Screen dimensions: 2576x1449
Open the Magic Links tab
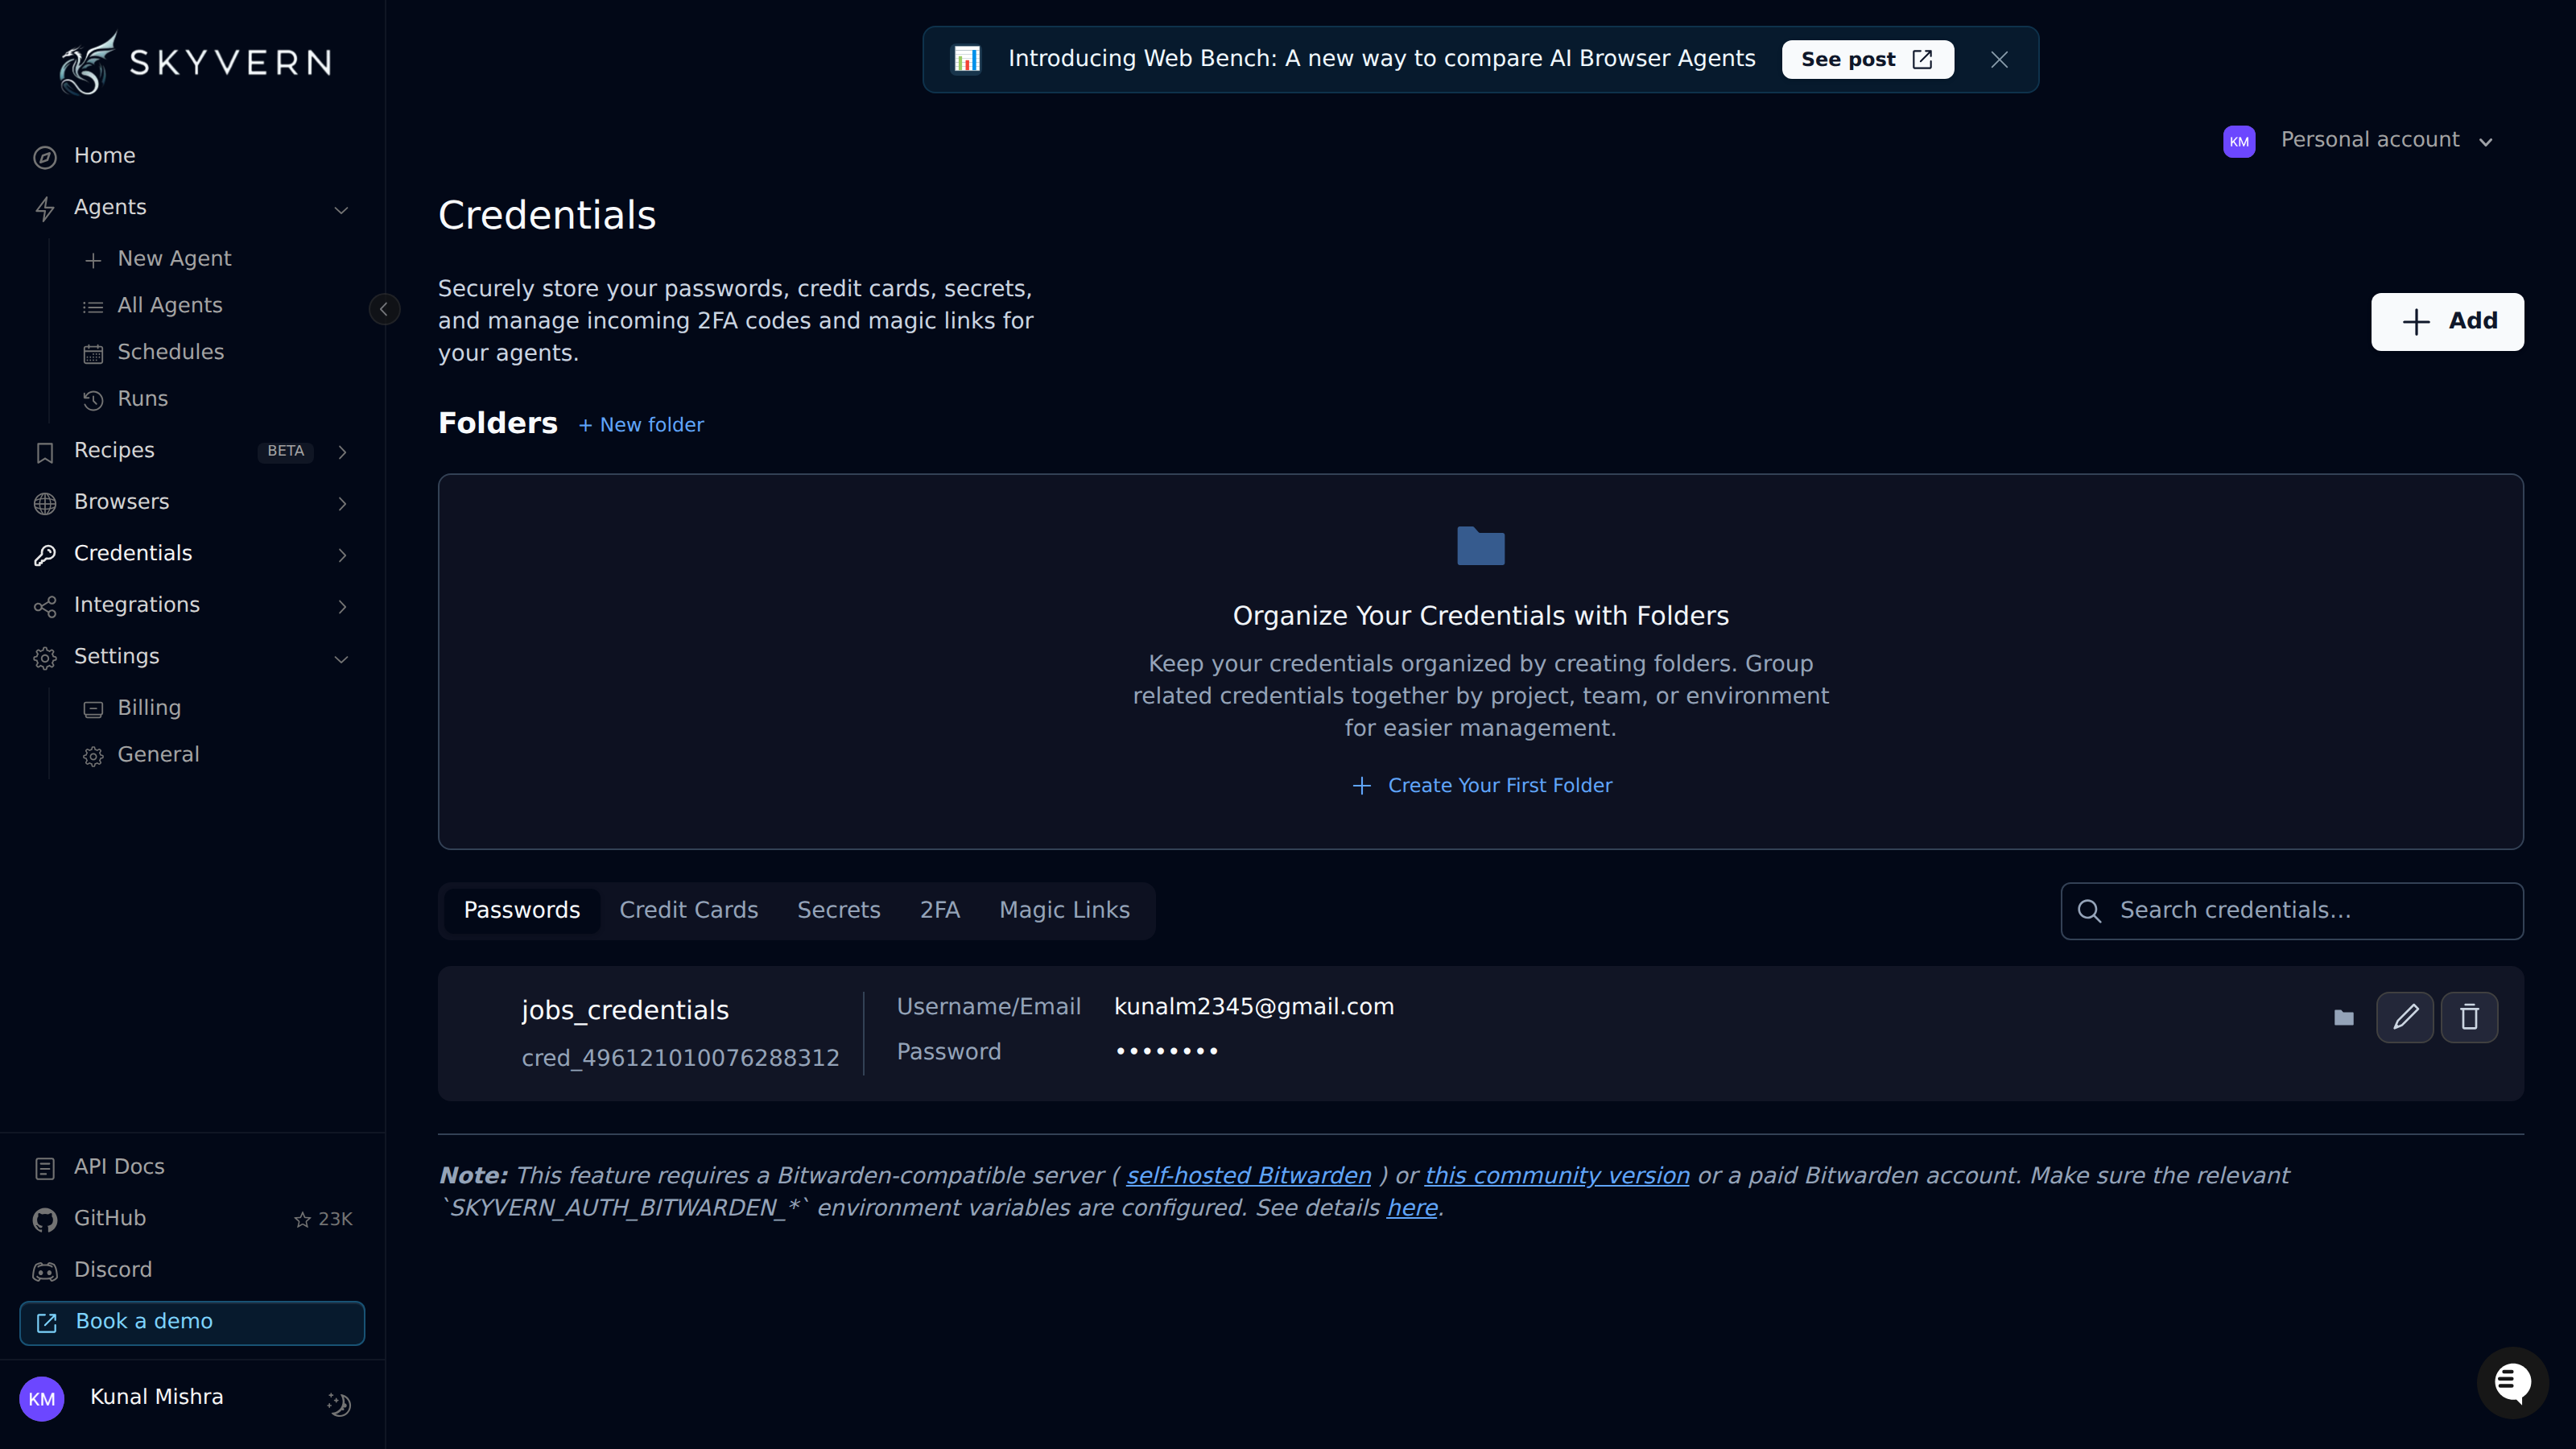point(1064,910)
